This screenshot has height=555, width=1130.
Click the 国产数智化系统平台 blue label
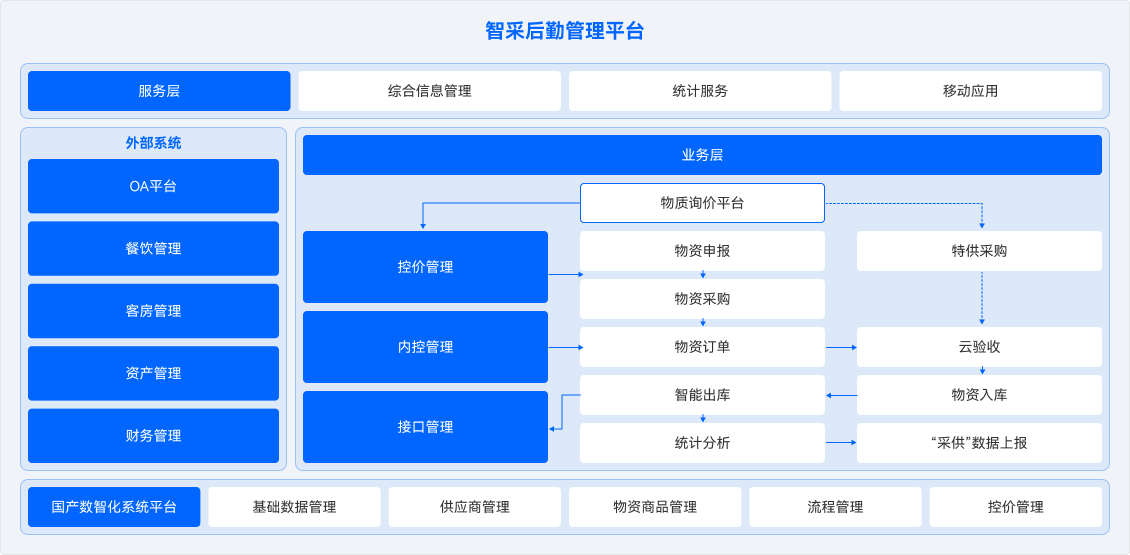(x=114, y=507)
